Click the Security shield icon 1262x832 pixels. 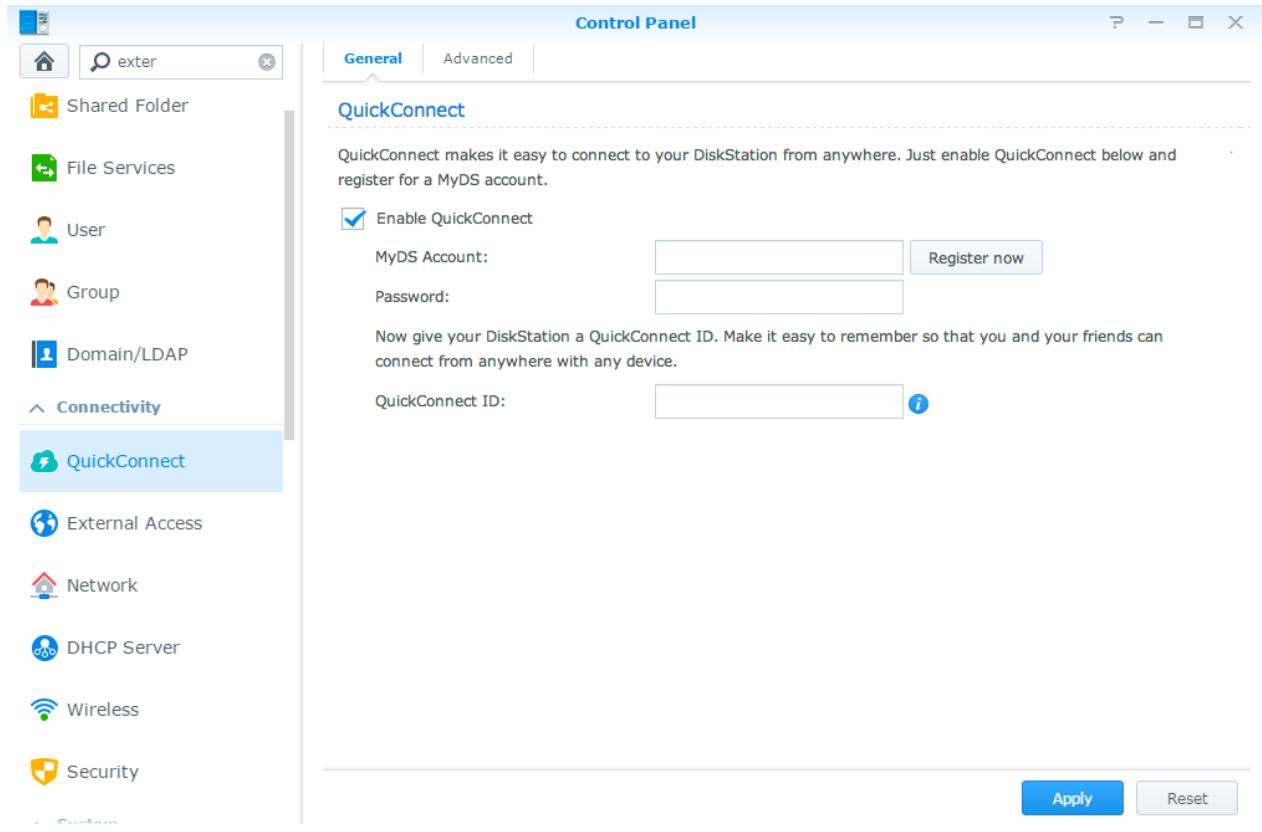point(45,772)
